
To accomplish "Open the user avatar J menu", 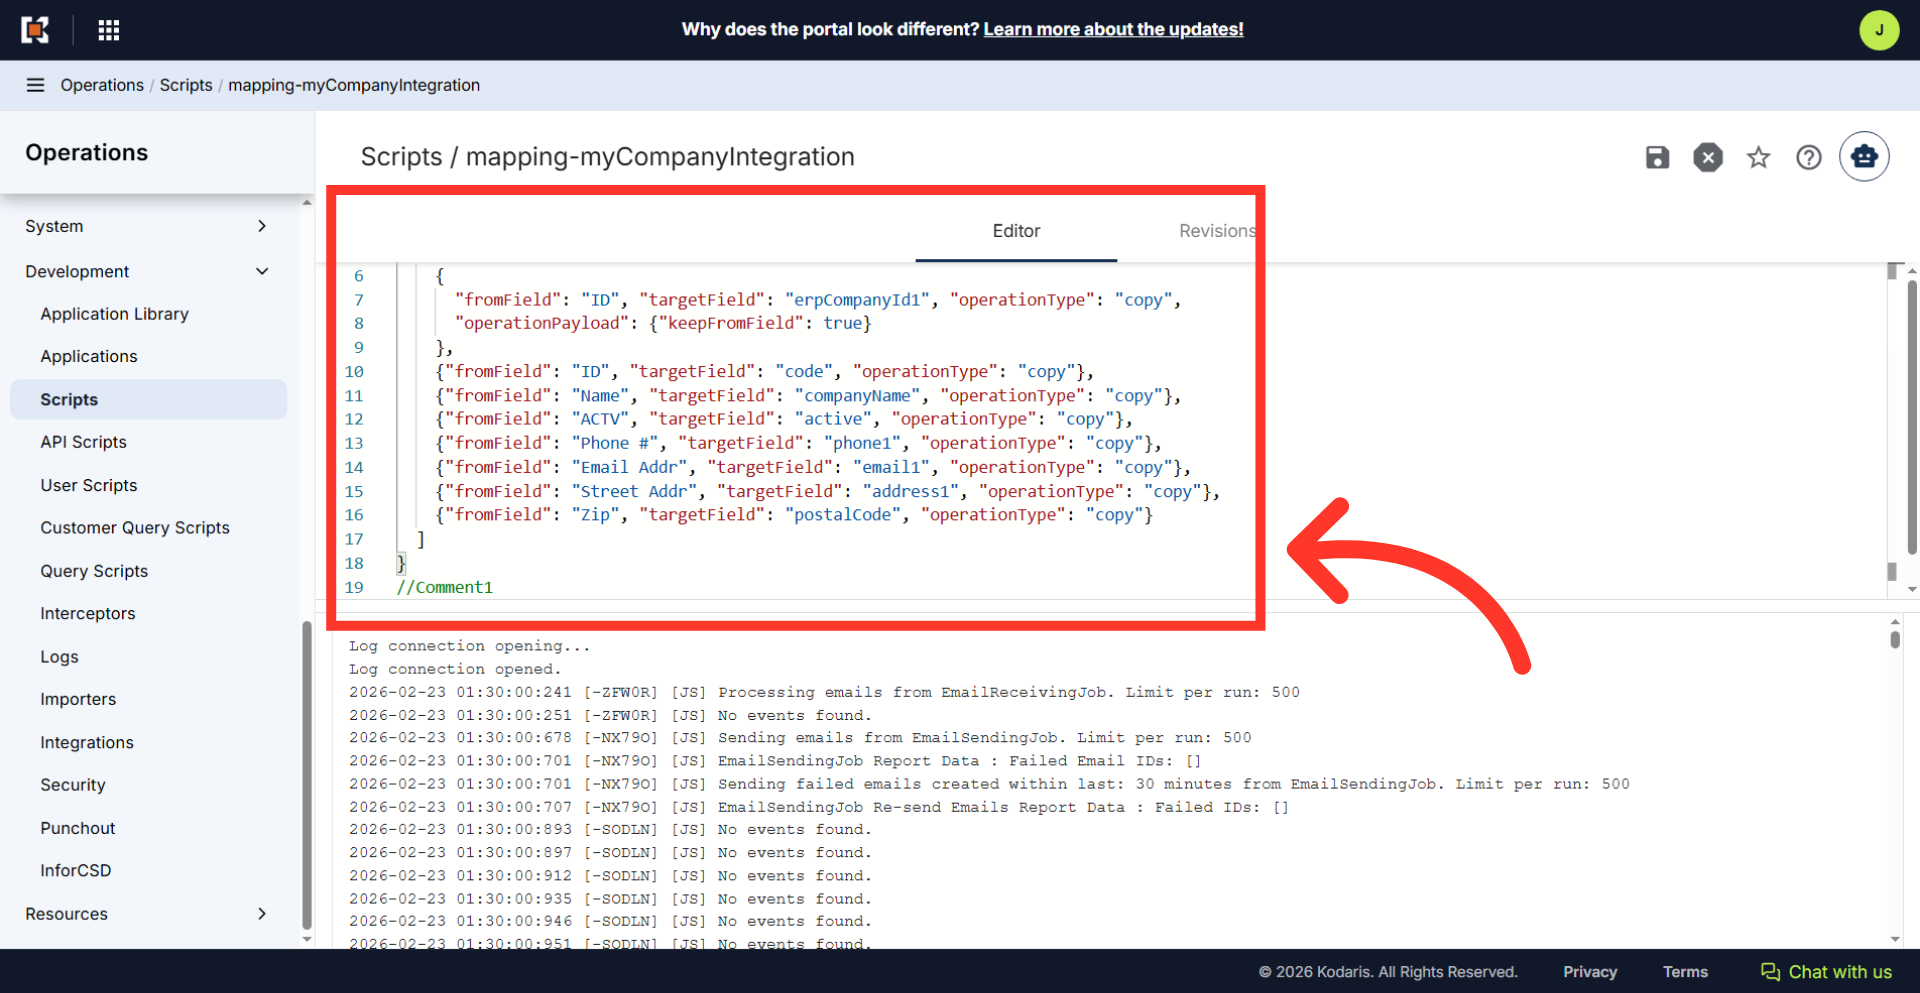I will (x=1879, y=30).
